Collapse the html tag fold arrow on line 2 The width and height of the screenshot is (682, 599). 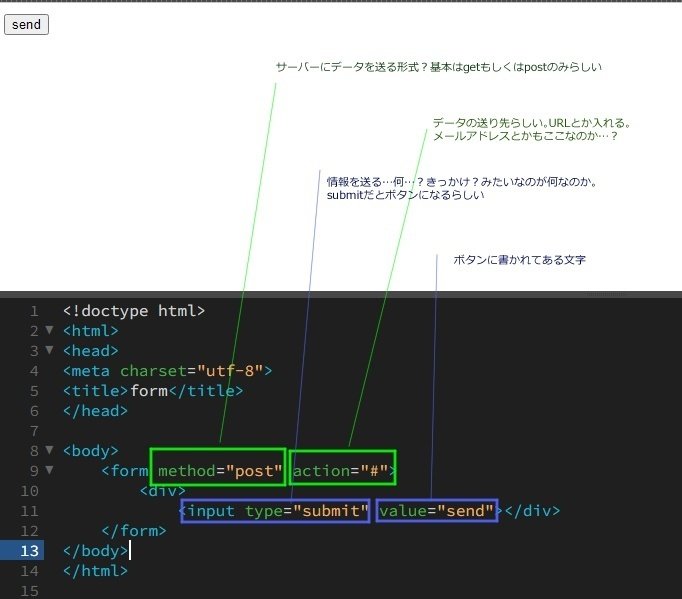click(50, 330)
